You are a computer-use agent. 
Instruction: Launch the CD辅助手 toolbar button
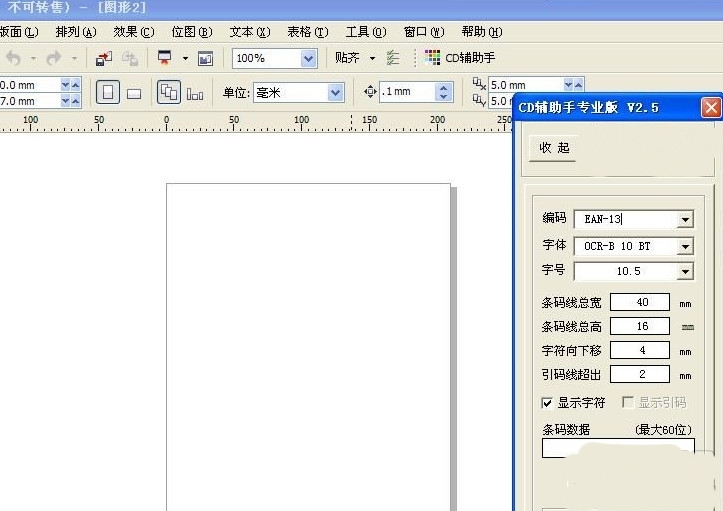[x=460, y=58]
